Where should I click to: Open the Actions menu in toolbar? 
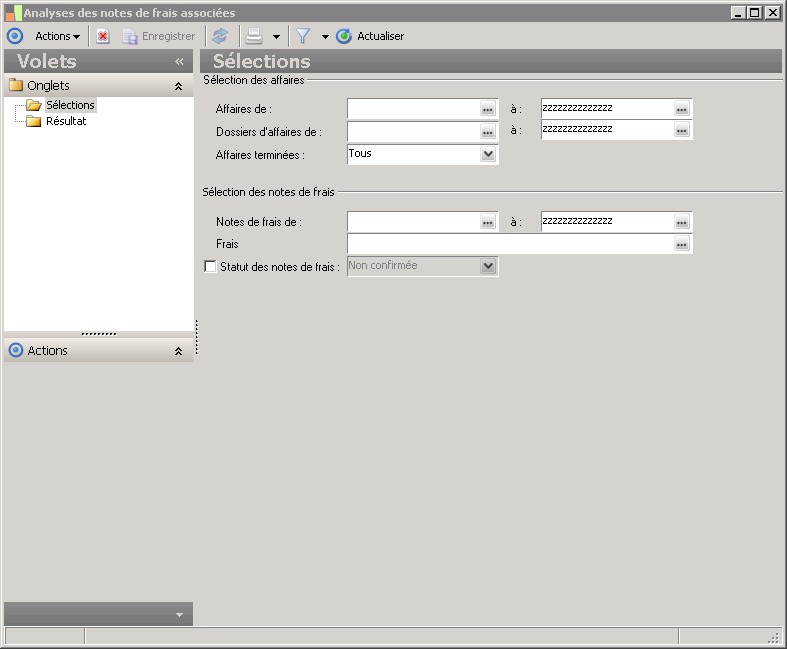(x=57, y=36)
